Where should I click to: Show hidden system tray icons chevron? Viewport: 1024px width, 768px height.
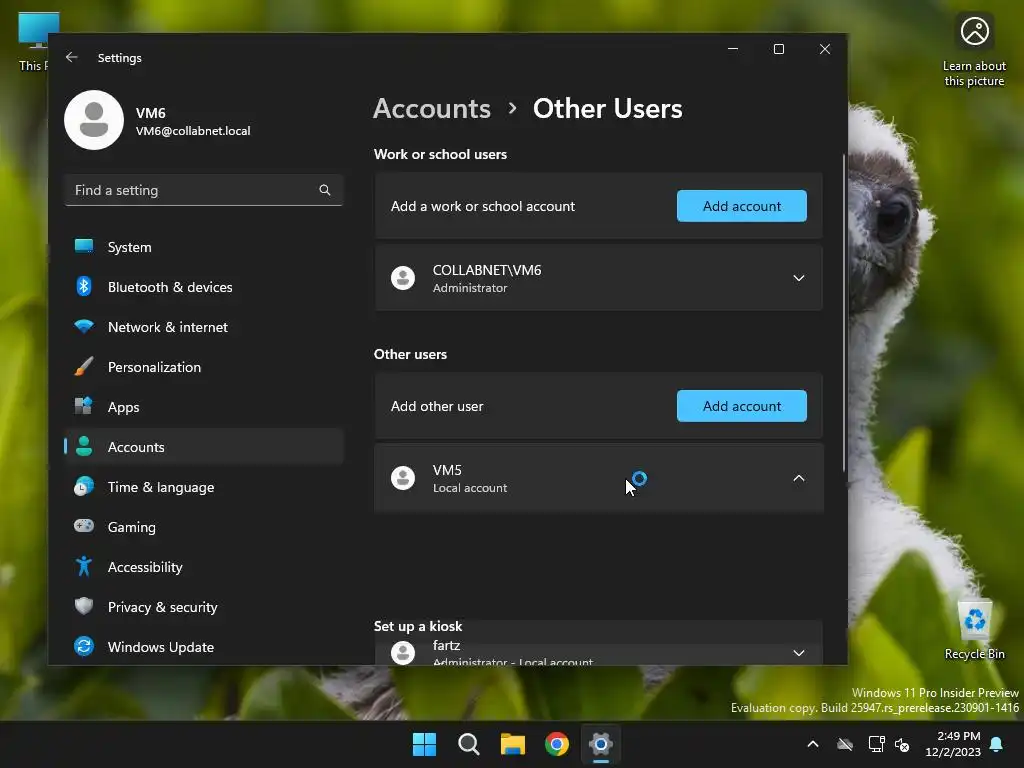[x=813, y=744]
